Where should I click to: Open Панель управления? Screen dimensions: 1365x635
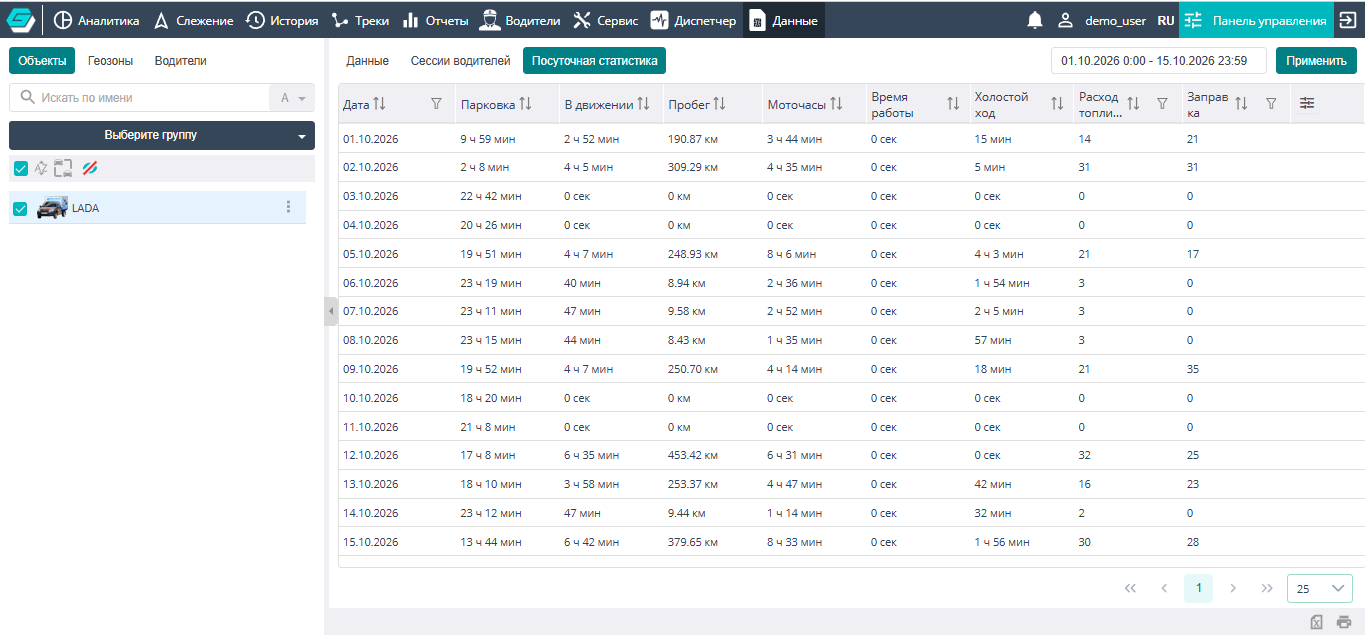[1255, 20]
